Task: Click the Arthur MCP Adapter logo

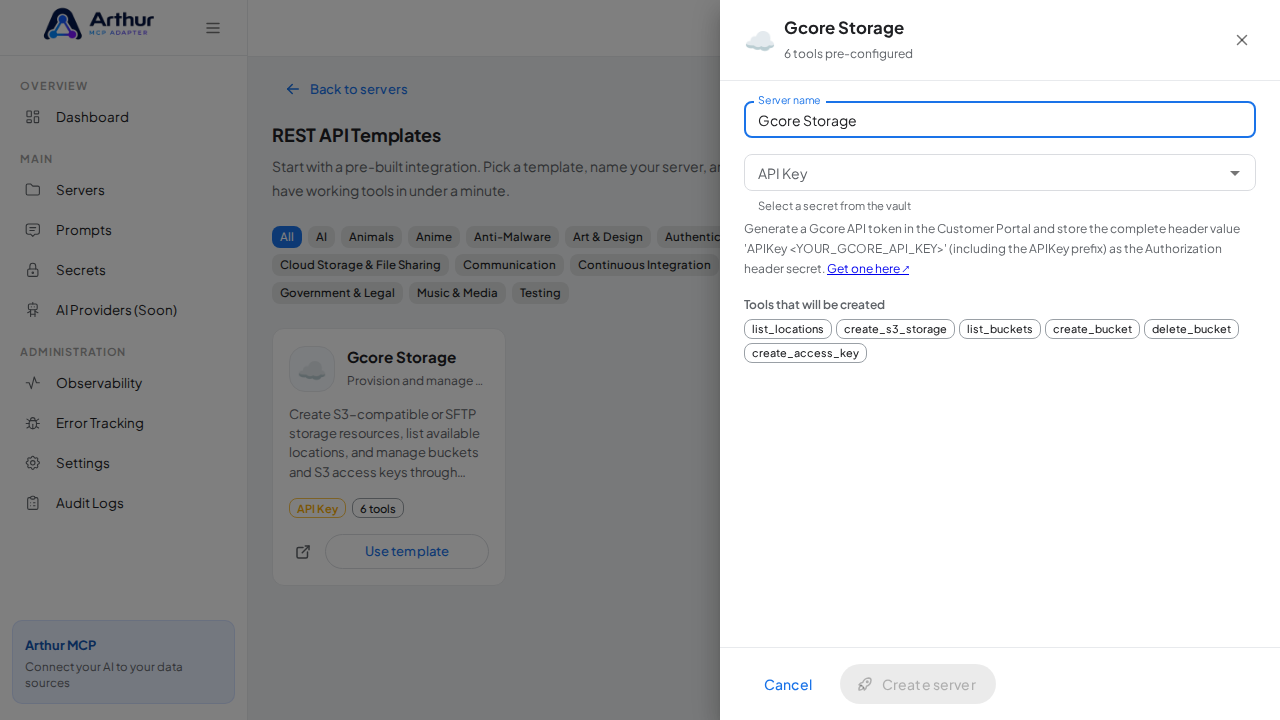Action: (x=99, y=24)
